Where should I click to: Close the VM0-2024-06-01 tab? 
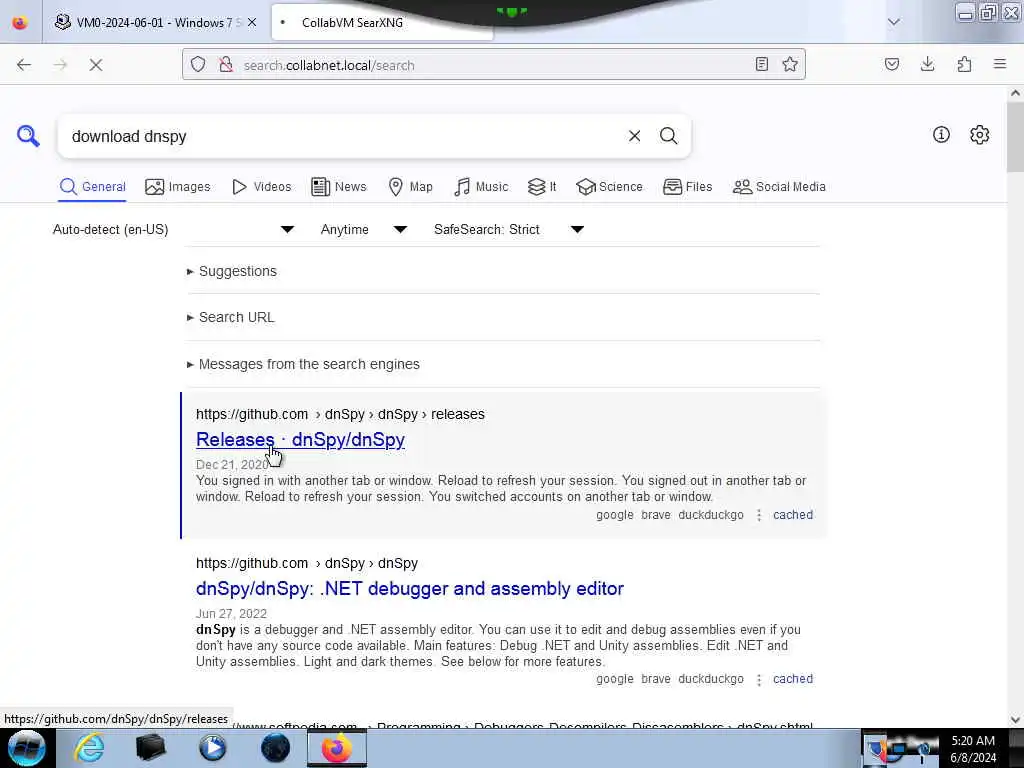252,22
